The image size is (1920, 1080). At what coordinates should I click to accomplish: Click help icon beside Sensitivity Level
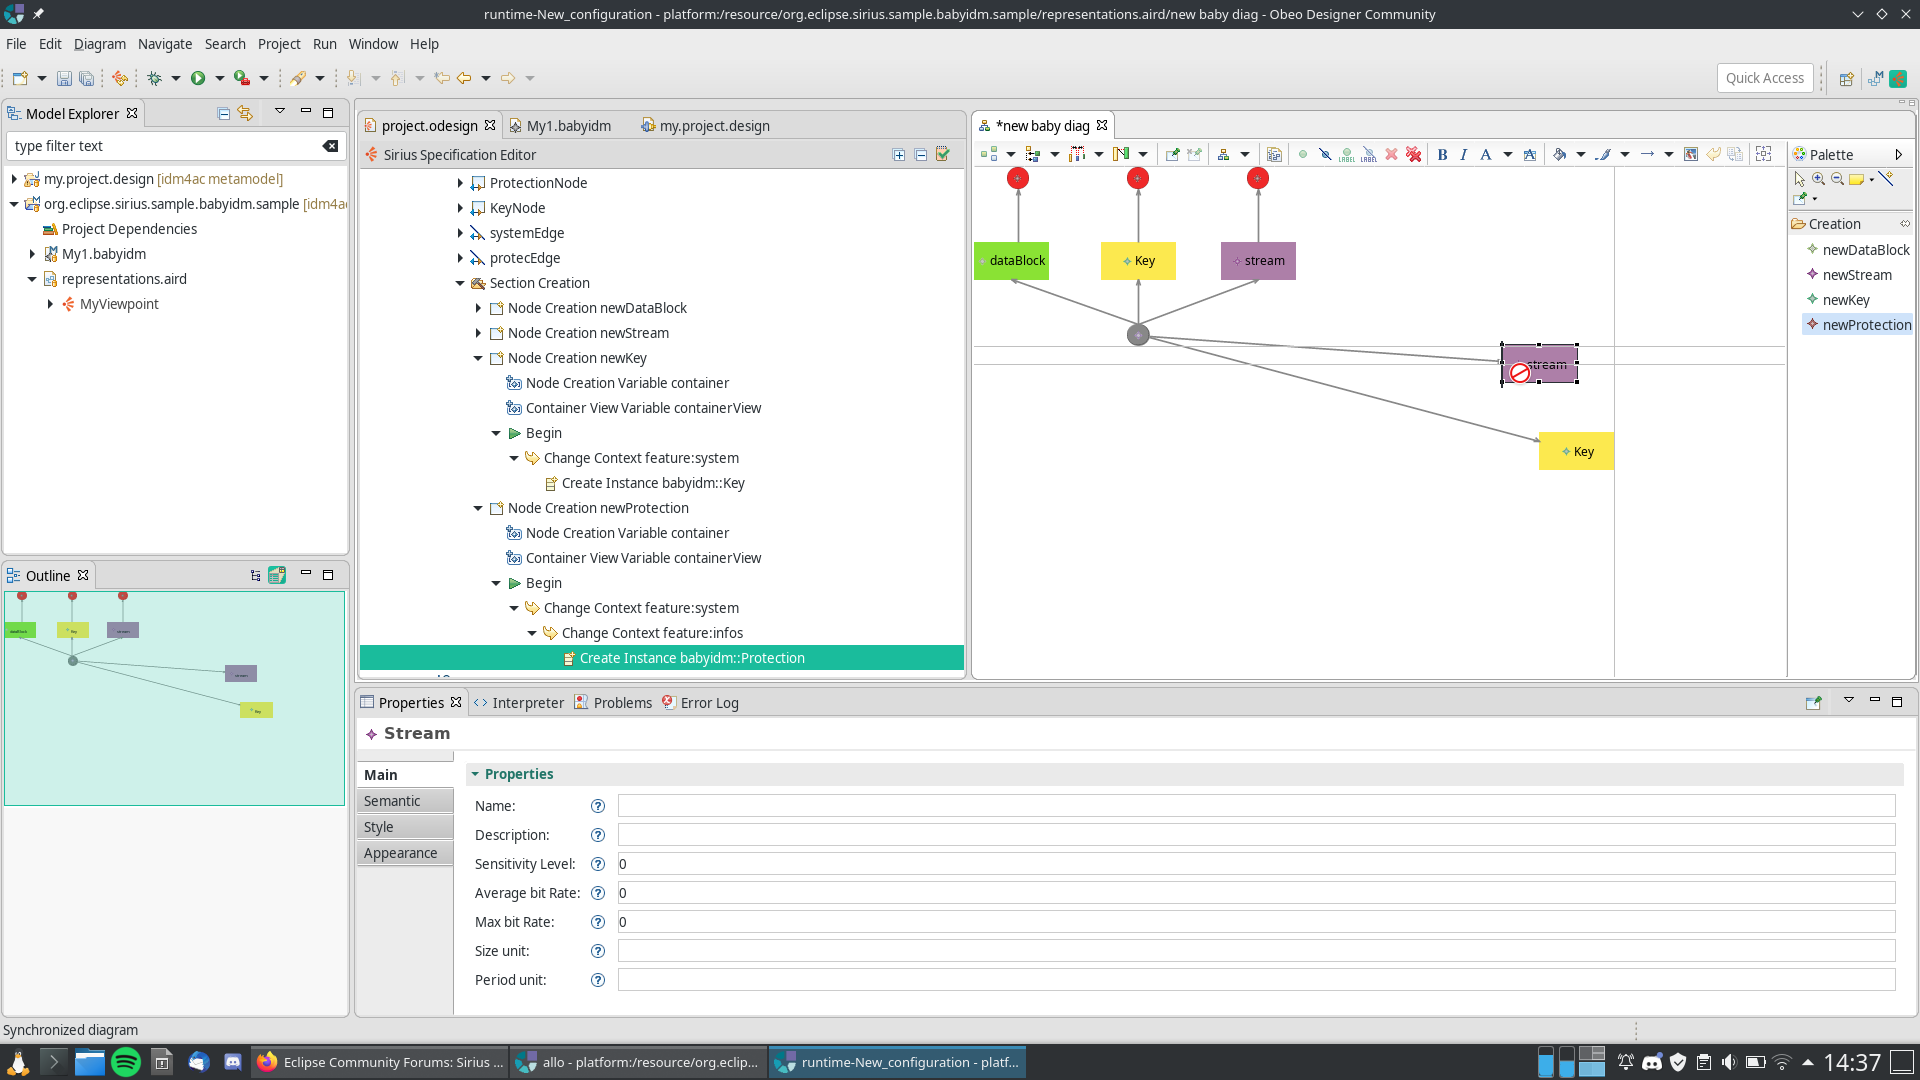tap(598, 864)
